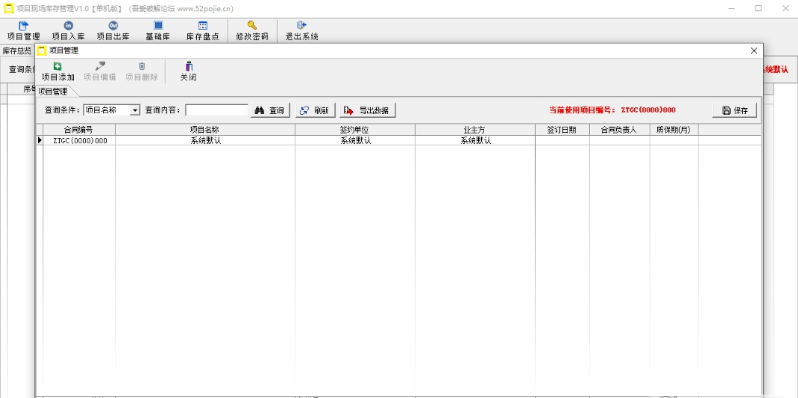The width and height of the screenshot is (798, 398).
Task: Click 退出系统 to exit
Action: click(302, 31)
